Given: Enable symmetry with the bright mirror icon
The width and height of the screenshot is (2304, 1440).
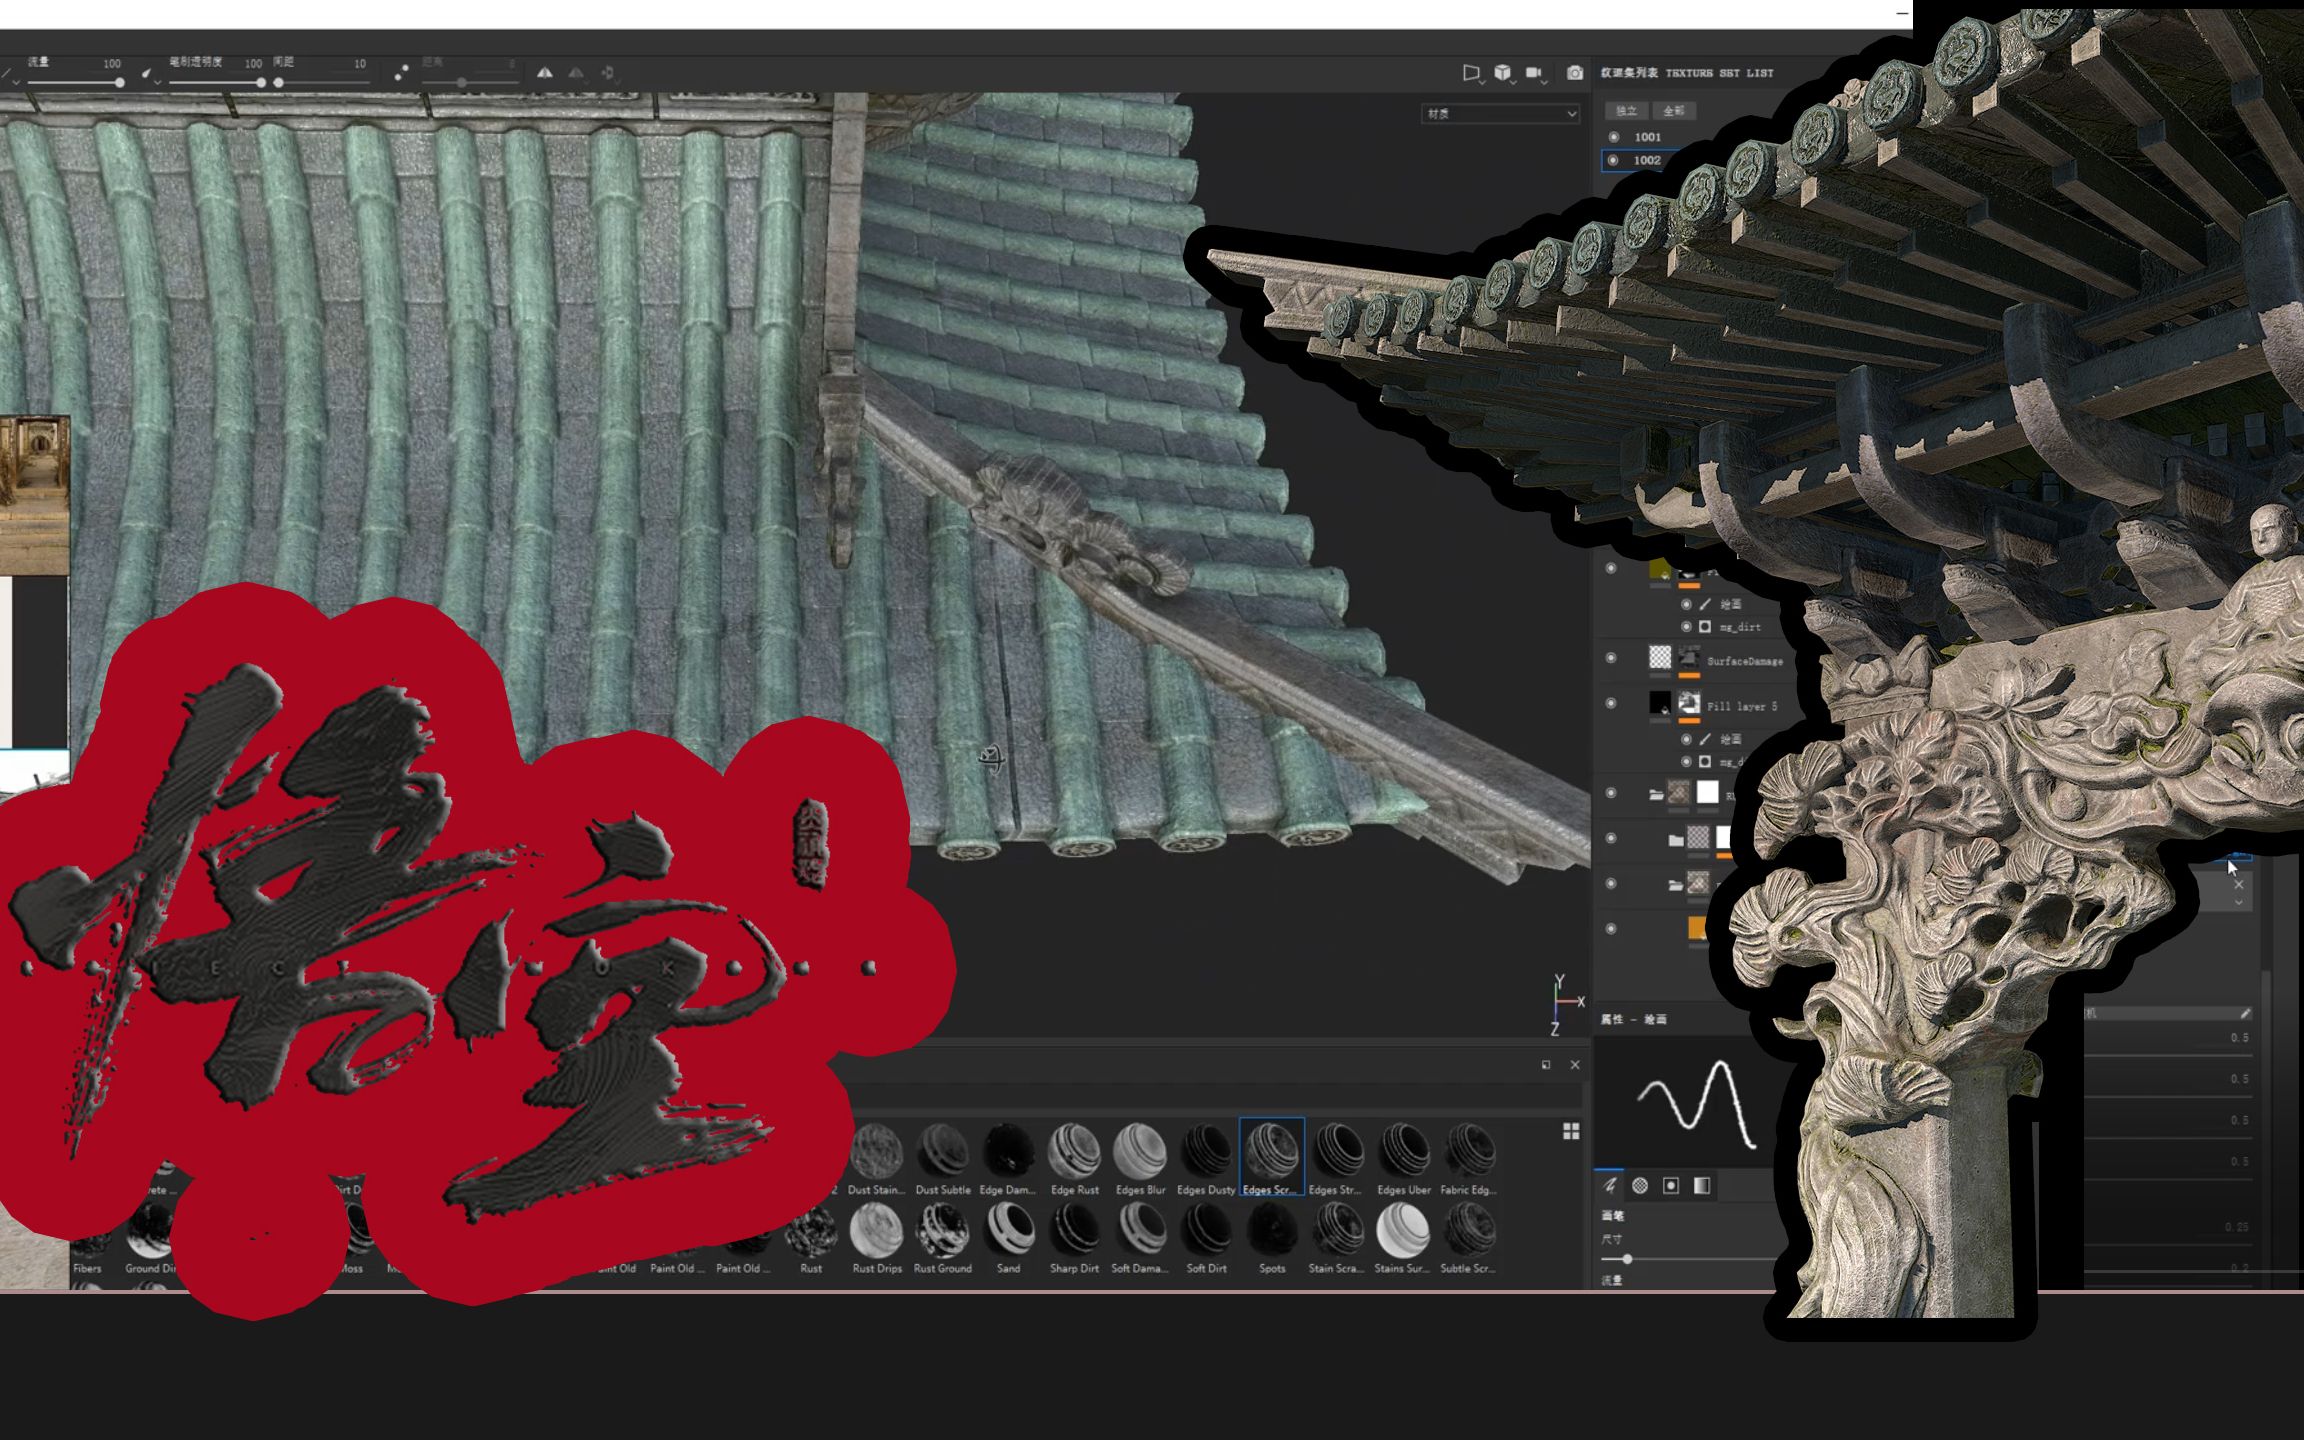Looking at the screenshot, I should point(544,73).
